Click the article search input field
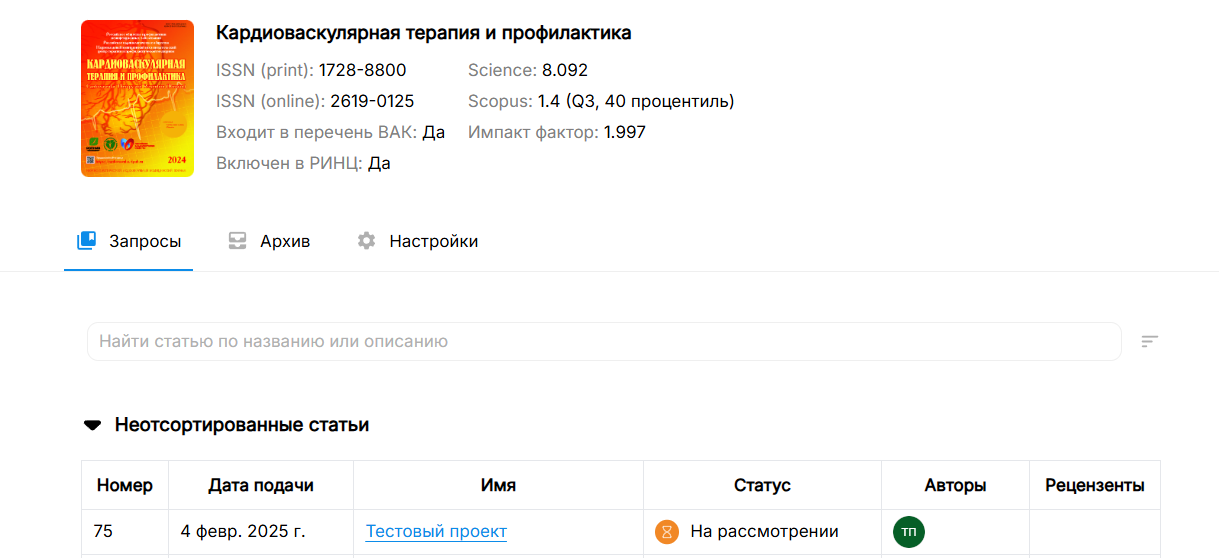This screenshot has width=1219, height=558. point(604,341)
